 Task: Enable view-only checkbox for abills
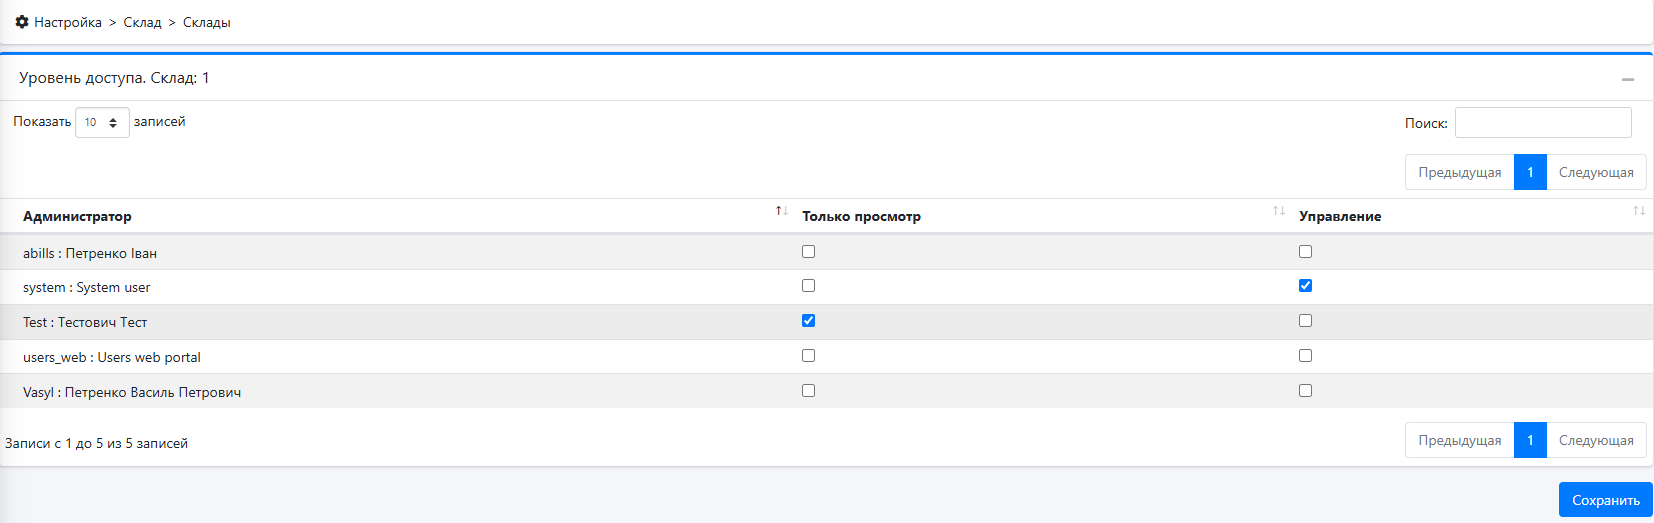coord(808,252)
